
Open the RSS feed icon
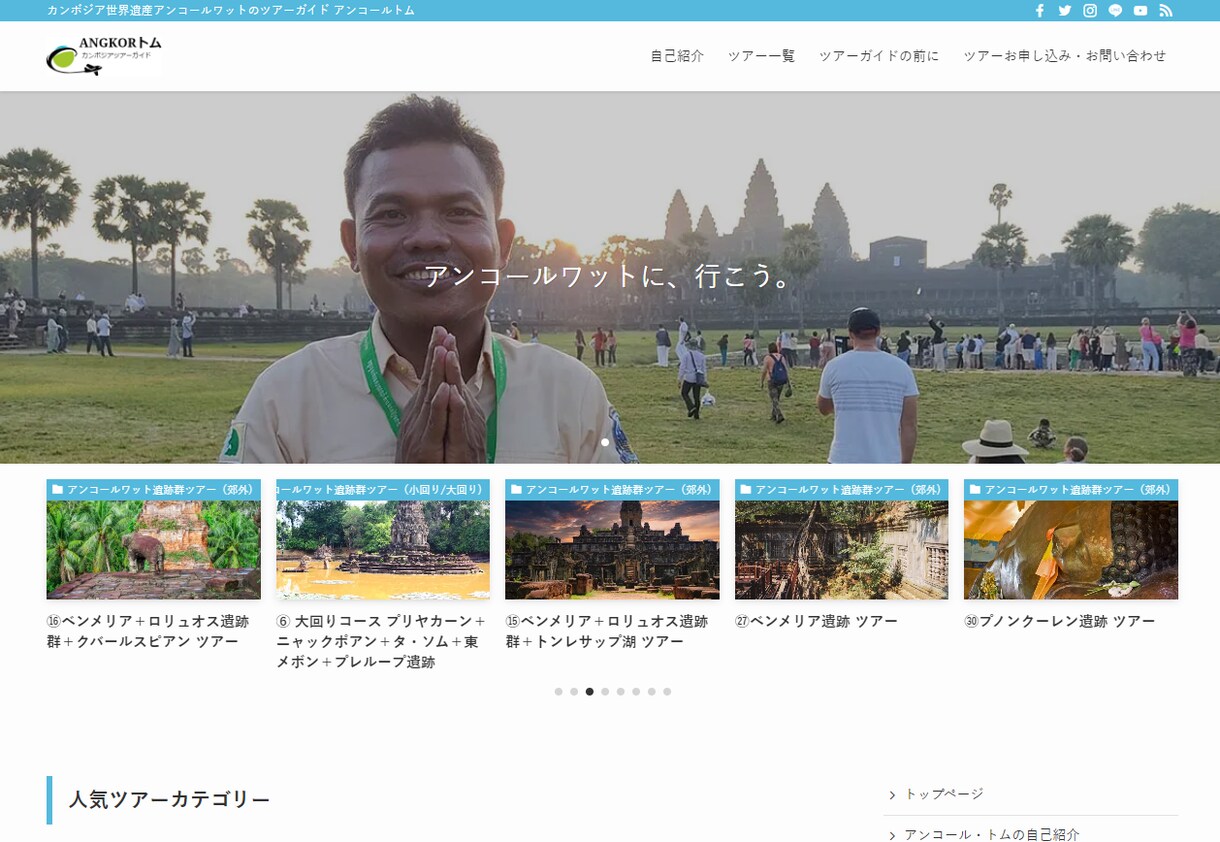1166,11
